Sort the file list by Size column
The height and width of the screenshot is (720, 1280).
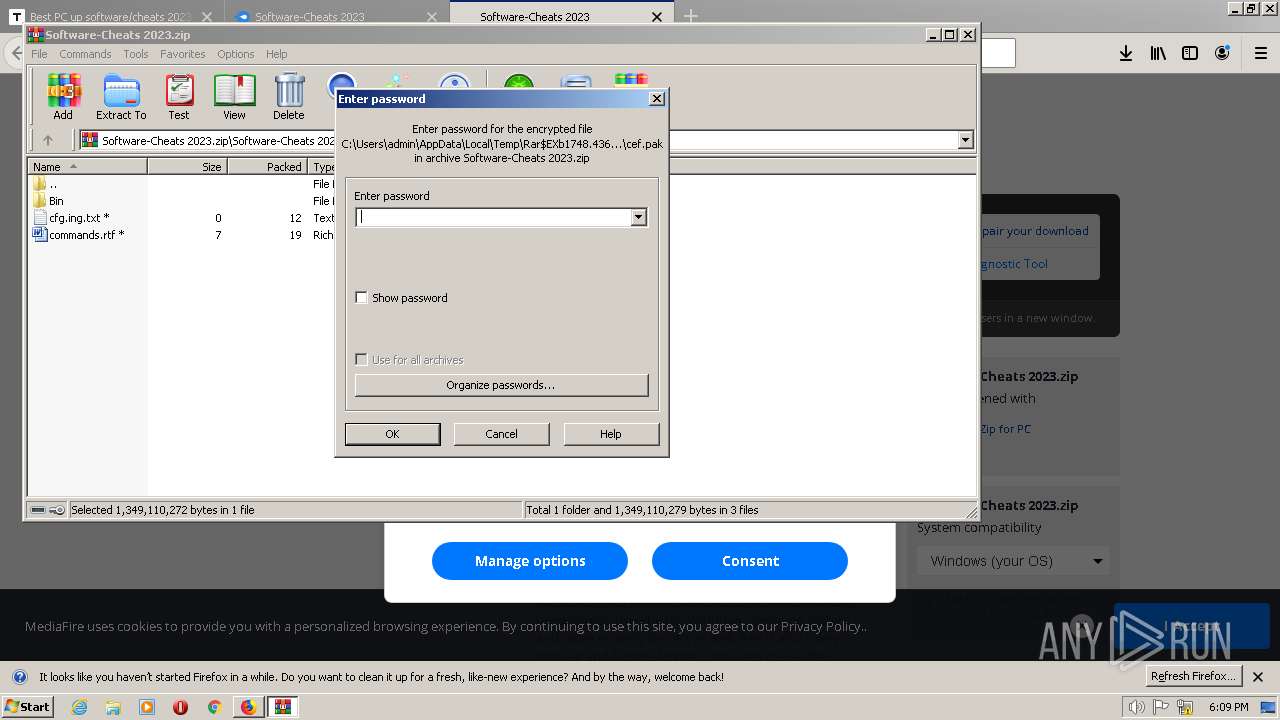(187, 167)
